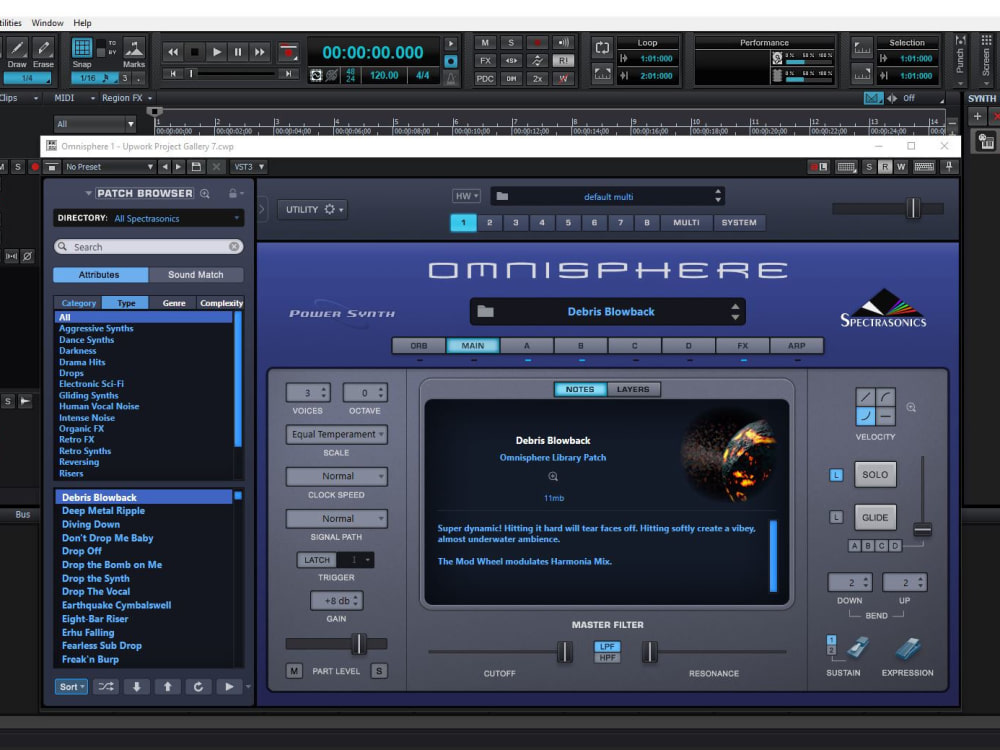Switch to the FX tab

[742, 346]
